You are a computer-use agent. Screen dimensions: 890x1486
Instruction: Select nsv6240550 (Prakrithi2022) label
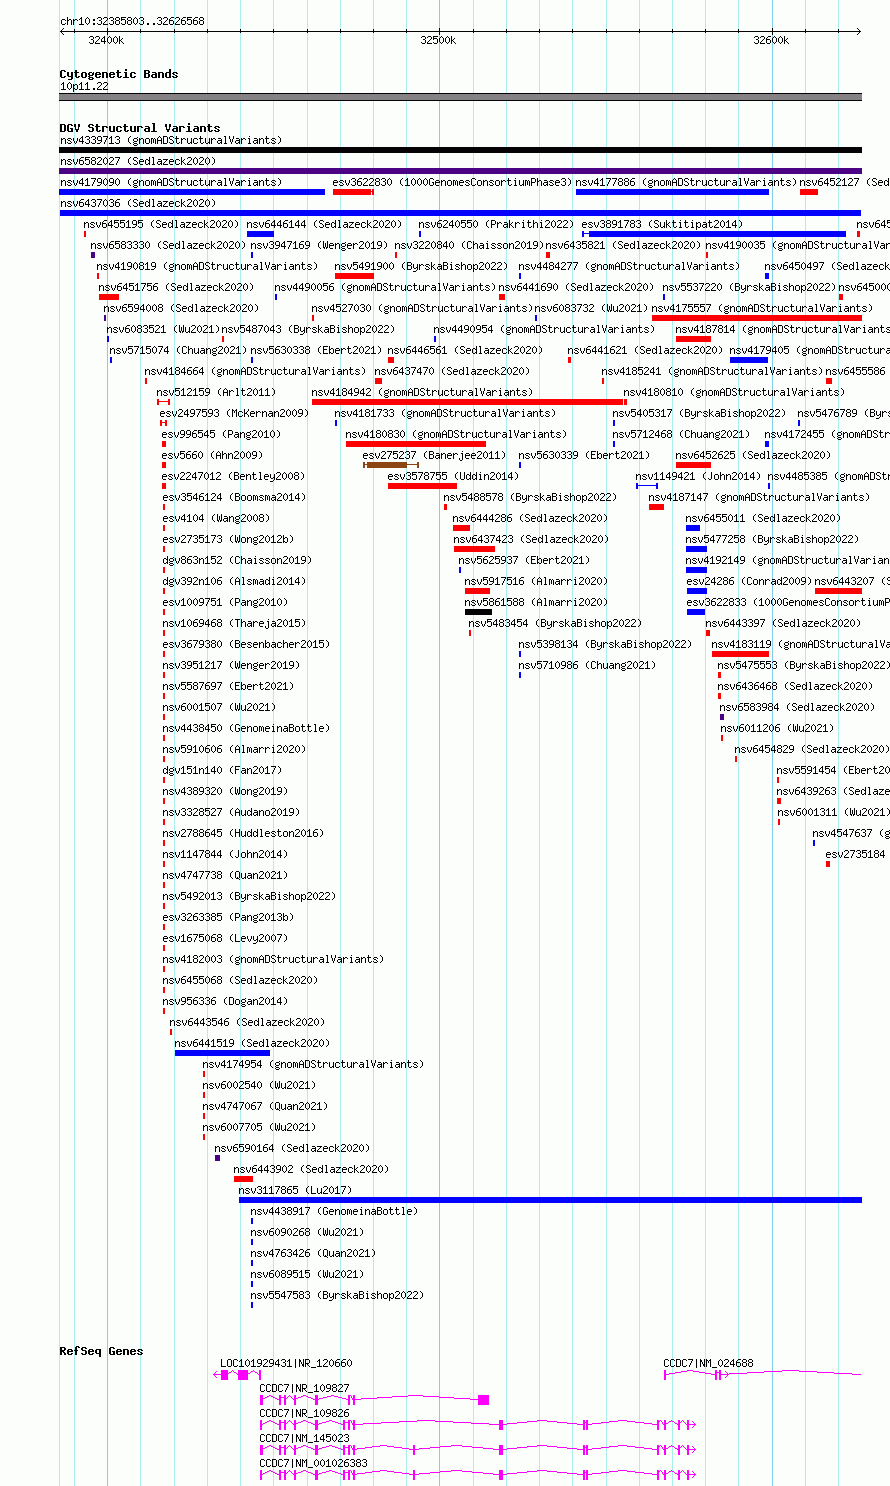[496, 224]
